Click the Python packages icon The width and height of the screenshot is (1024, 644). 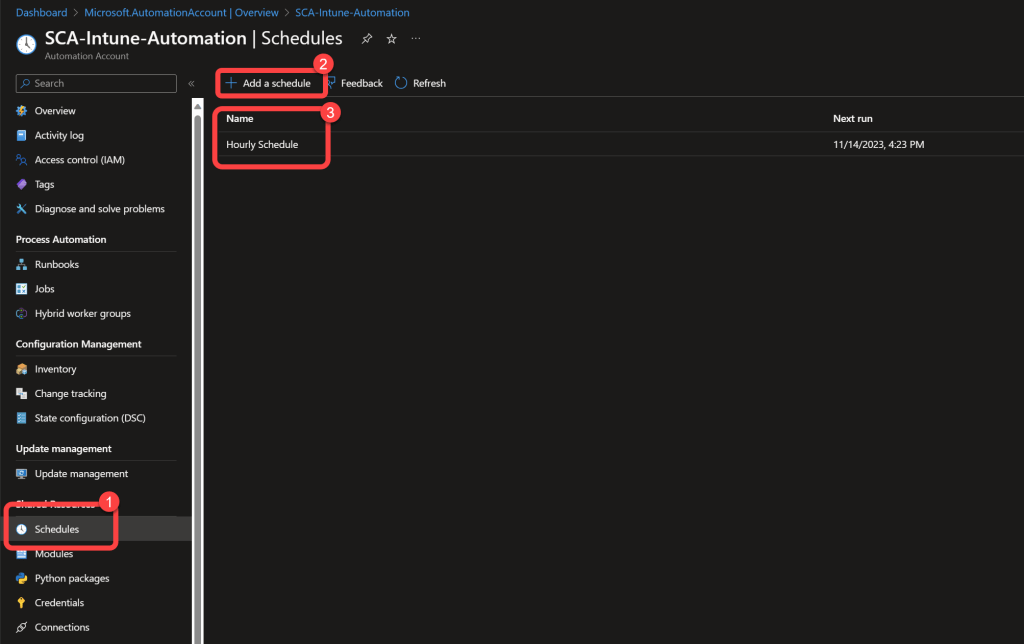[x=22, y=579]
